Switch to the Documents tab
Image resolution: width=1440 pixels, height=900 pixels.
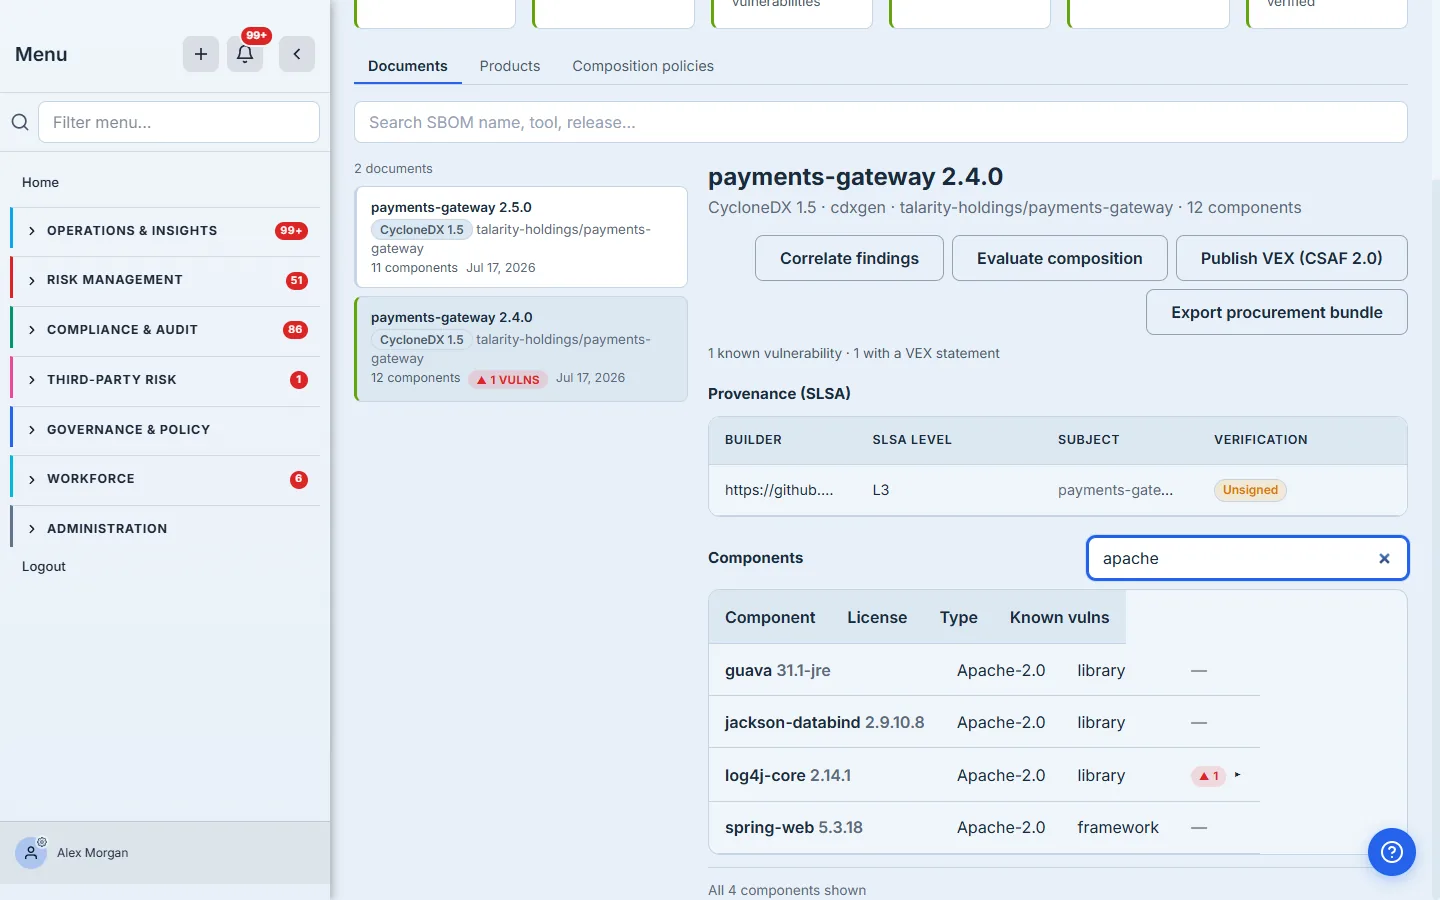click(408, 66)
